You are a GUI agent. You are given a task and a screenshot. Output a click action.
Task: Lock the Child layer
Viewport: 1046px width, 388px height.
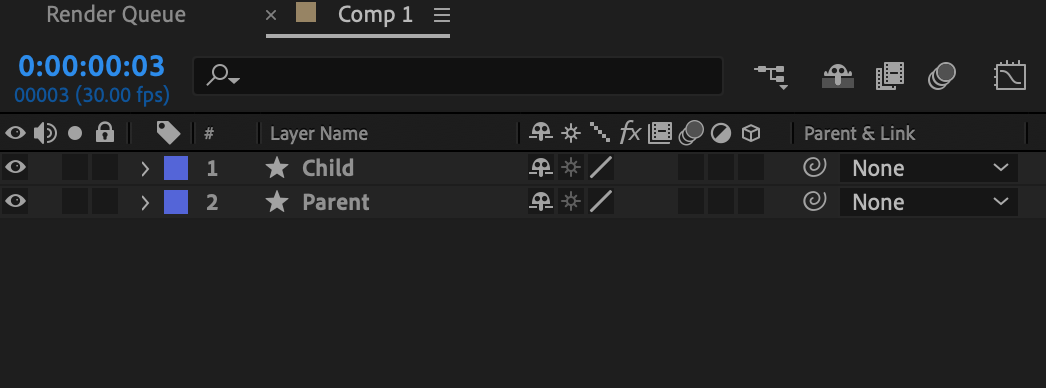pyautogui.click(x=105, y=168)
